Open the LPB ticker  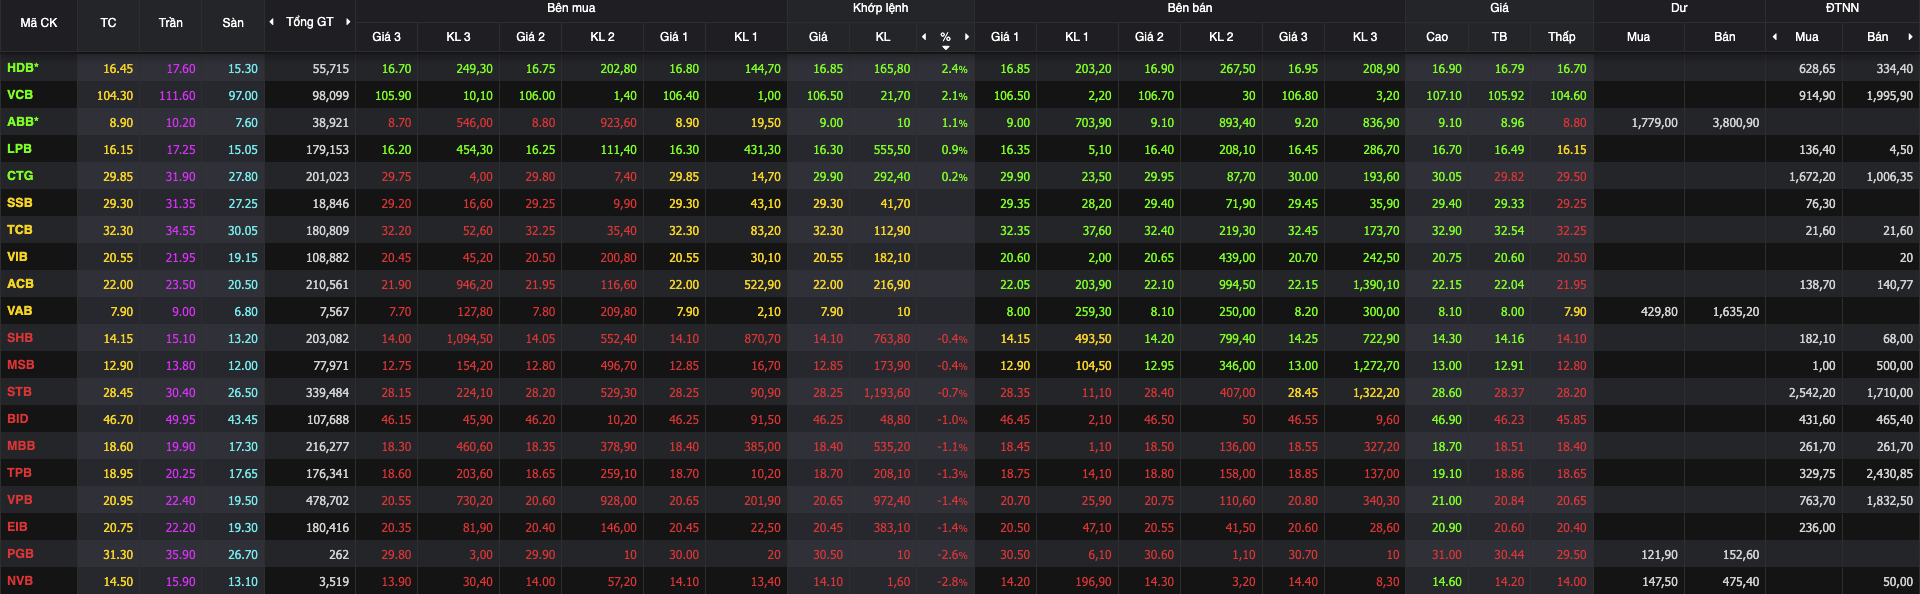pos(19,149)
